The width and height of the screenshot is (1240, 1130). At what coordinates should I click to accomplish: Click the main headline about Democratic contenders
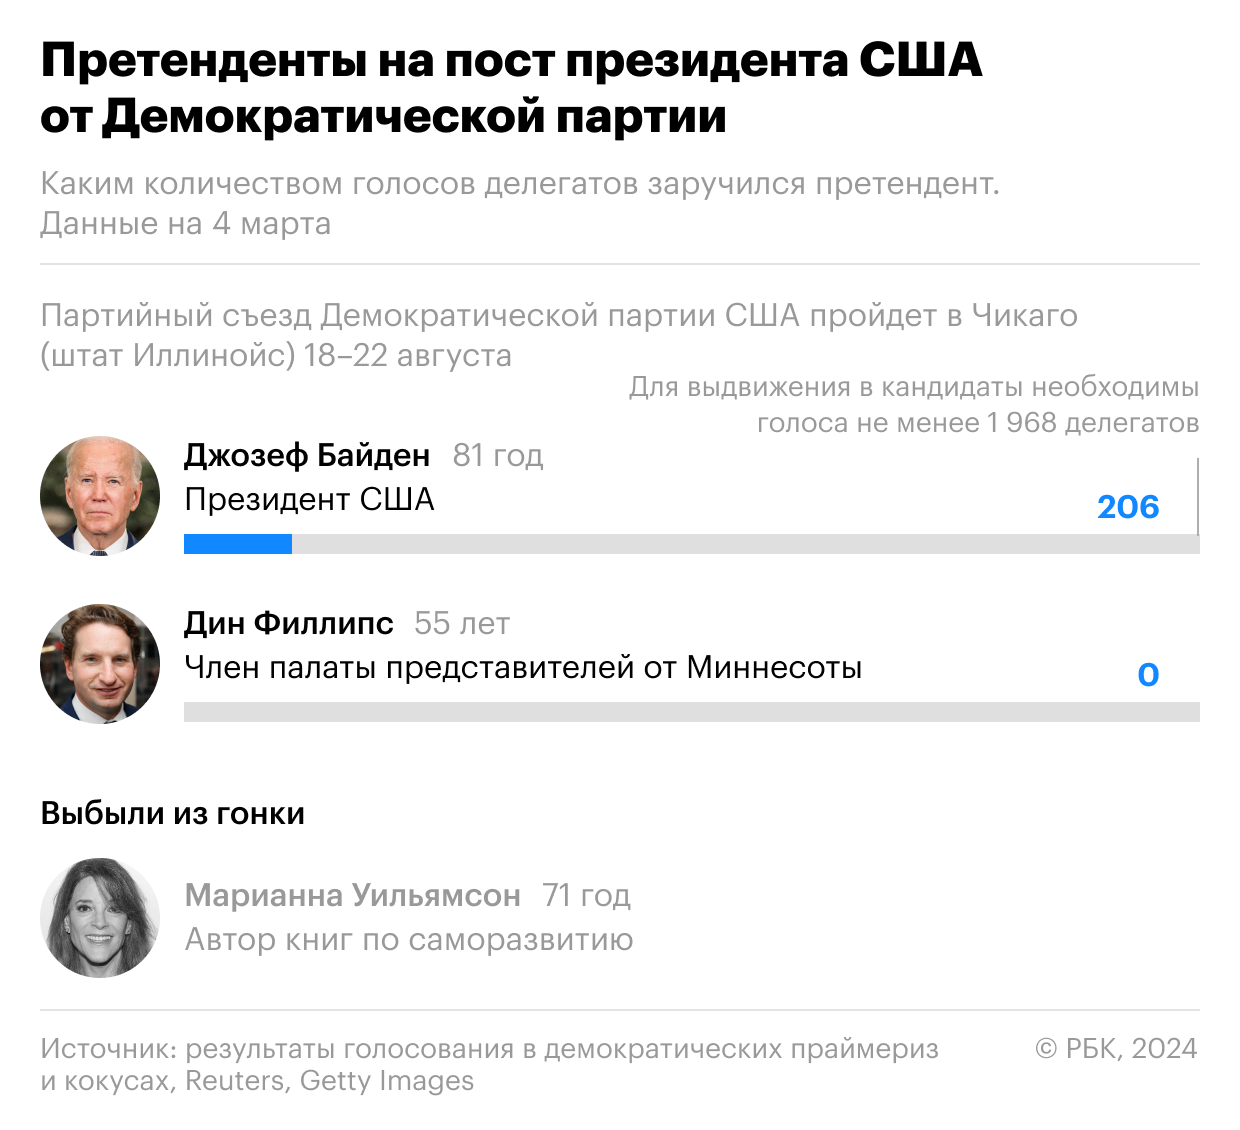[510, 88]
